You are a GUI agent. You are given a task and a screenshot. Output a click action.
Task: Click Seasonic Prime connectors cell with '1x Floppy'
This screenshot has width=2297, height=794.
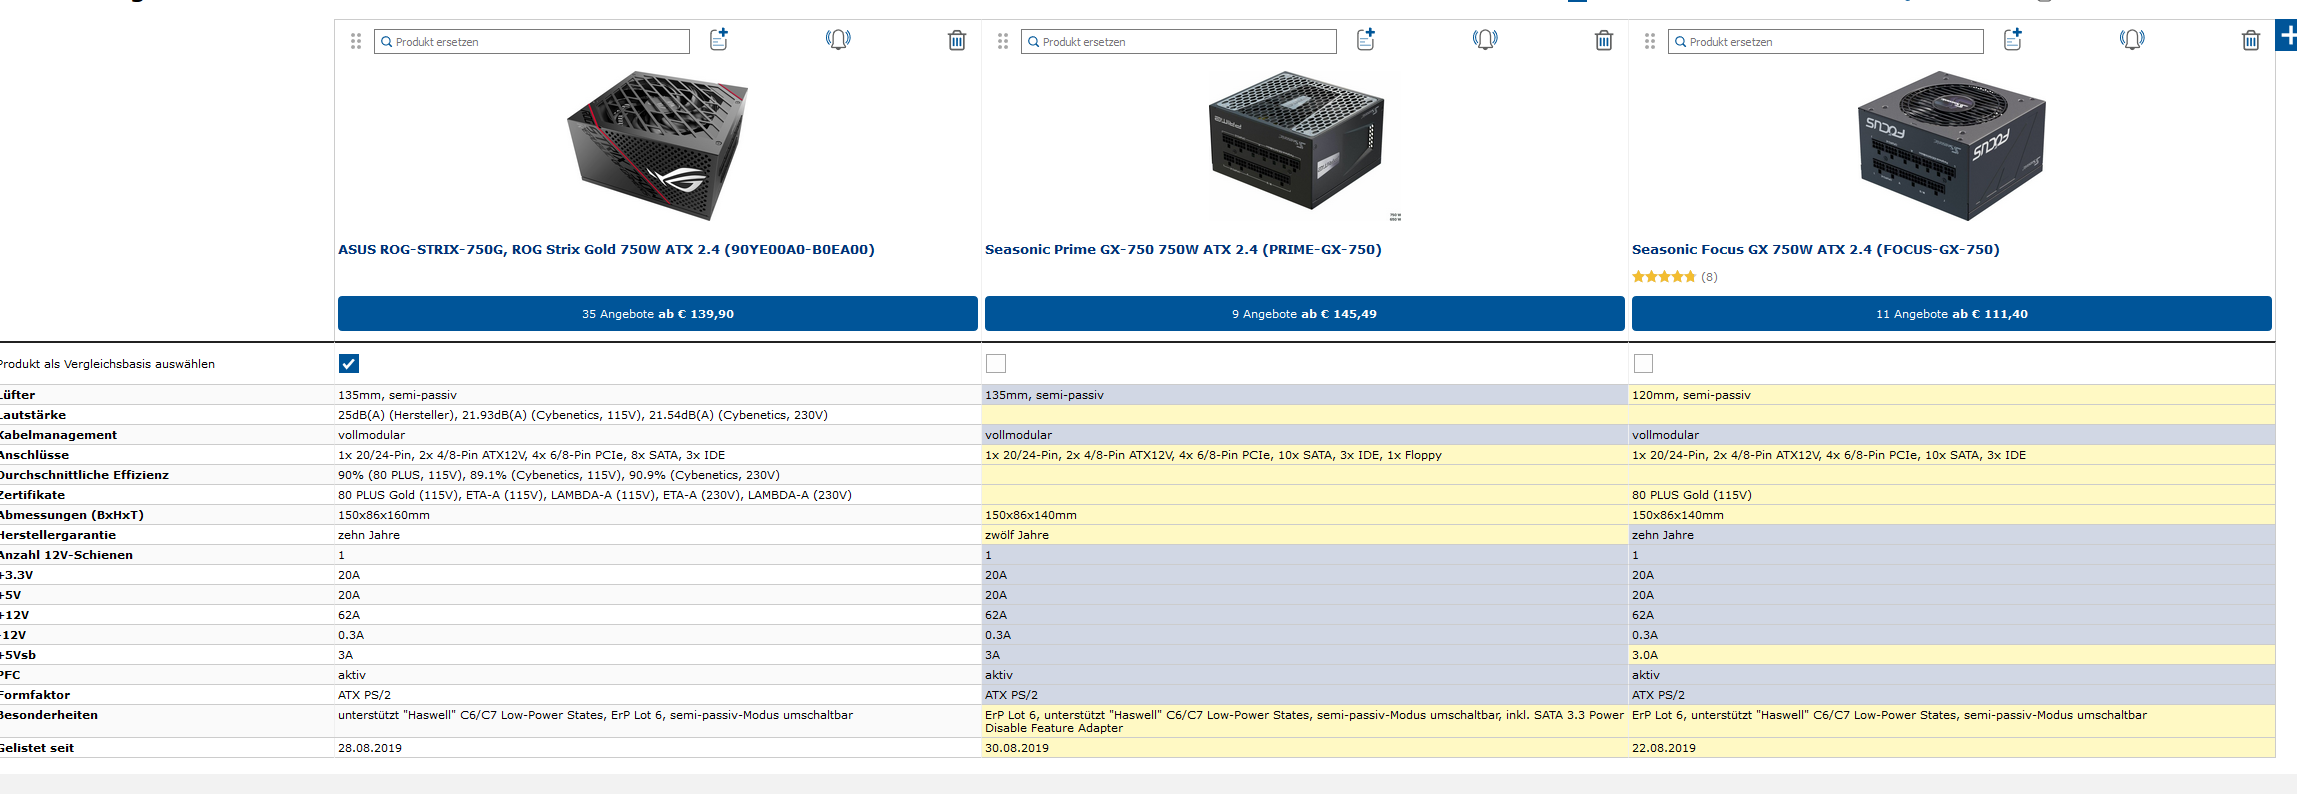pos(1305,455)
